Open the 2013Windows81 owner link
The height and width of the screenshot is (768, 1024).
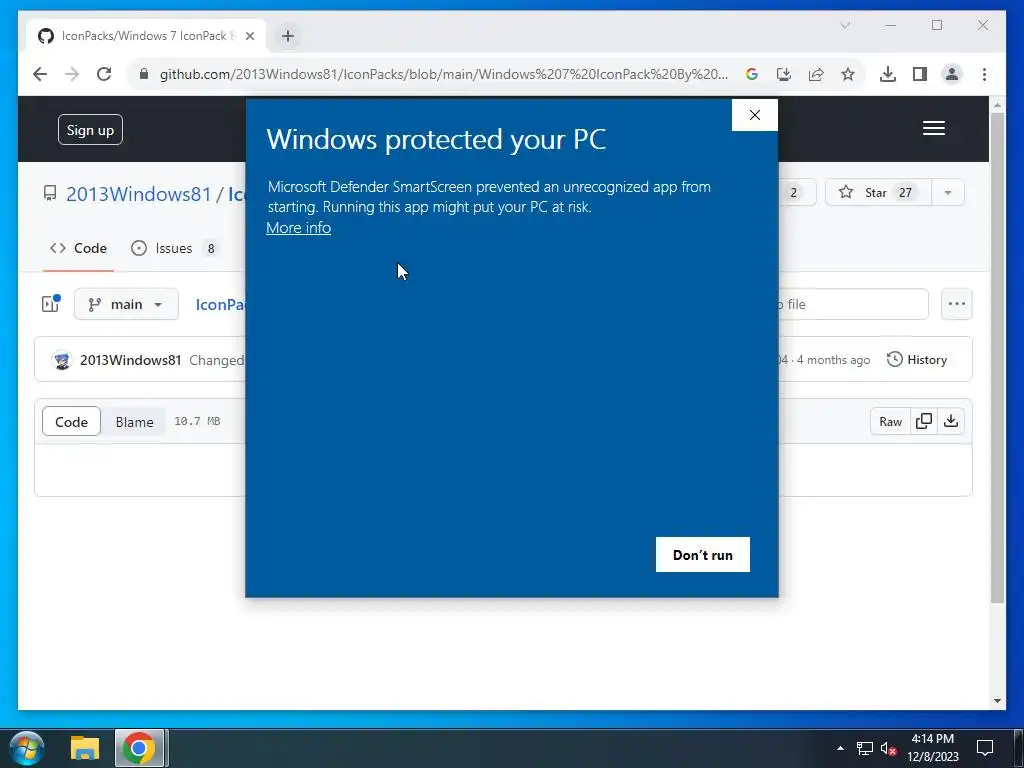click(x=138, y=194)
